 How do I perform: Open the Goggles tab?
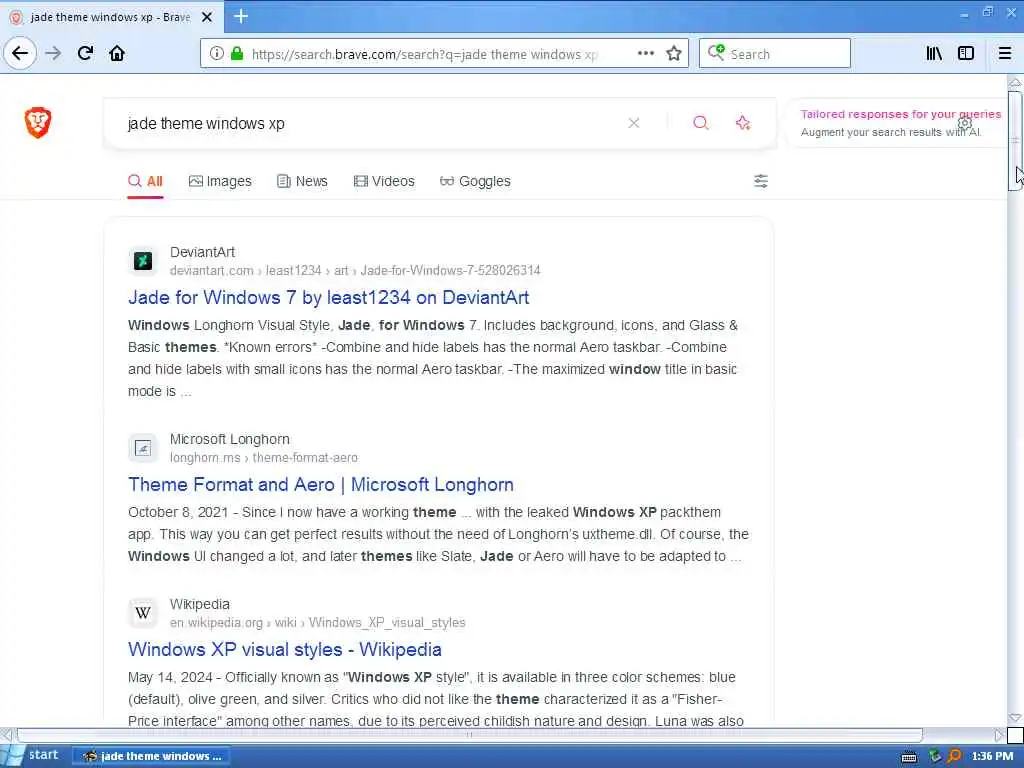(x=475, y=182)
